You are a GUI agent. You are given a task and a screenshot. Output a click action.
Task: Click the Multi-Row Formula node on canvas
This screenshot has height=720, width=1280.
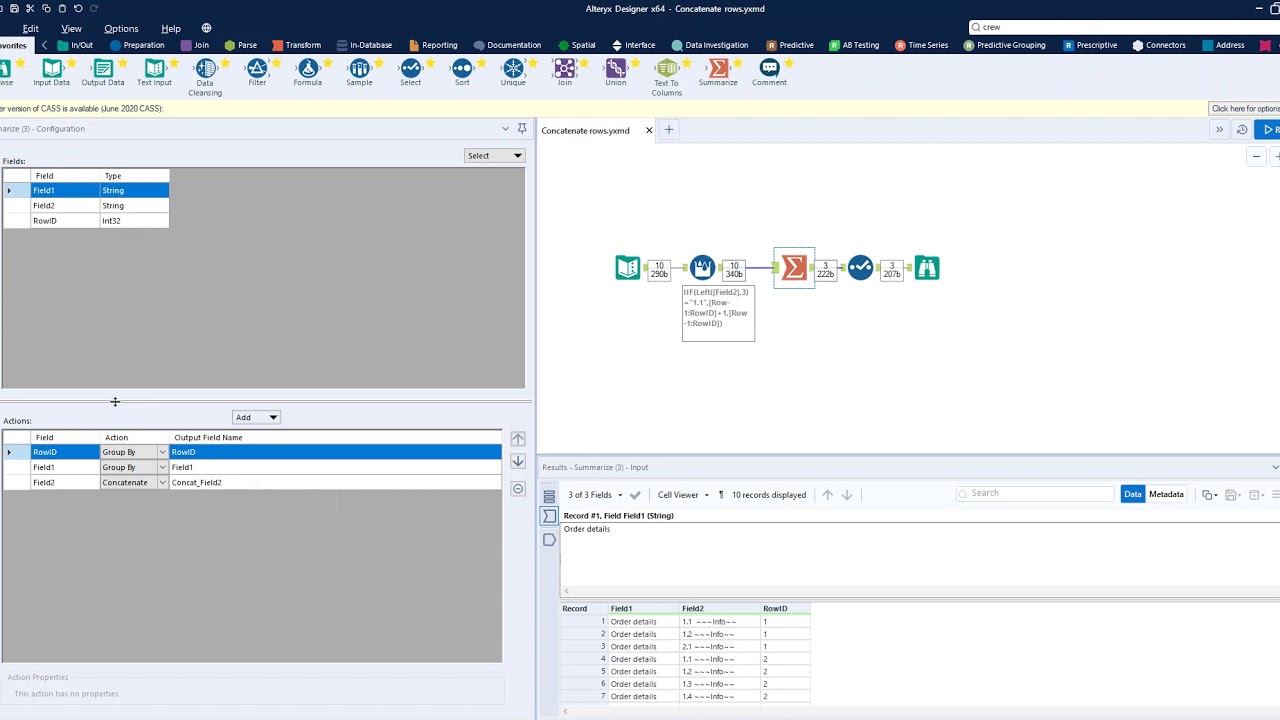click(703, 268)
